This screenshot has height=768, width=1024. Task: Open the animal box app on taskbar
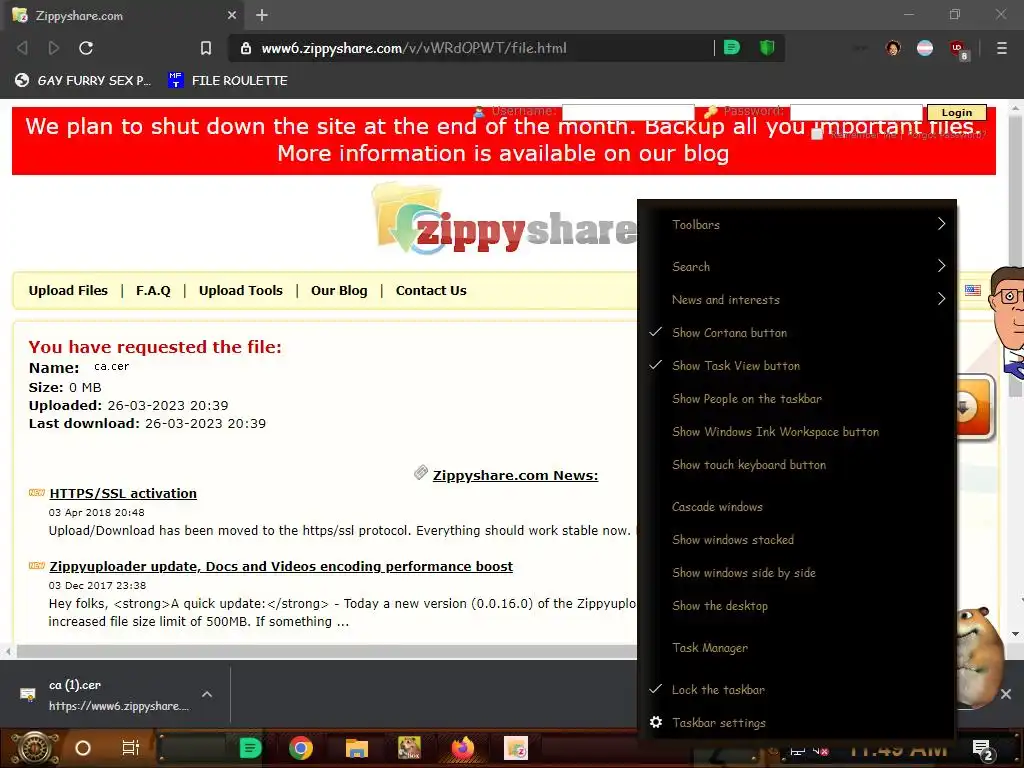click(x=409, y=748)
